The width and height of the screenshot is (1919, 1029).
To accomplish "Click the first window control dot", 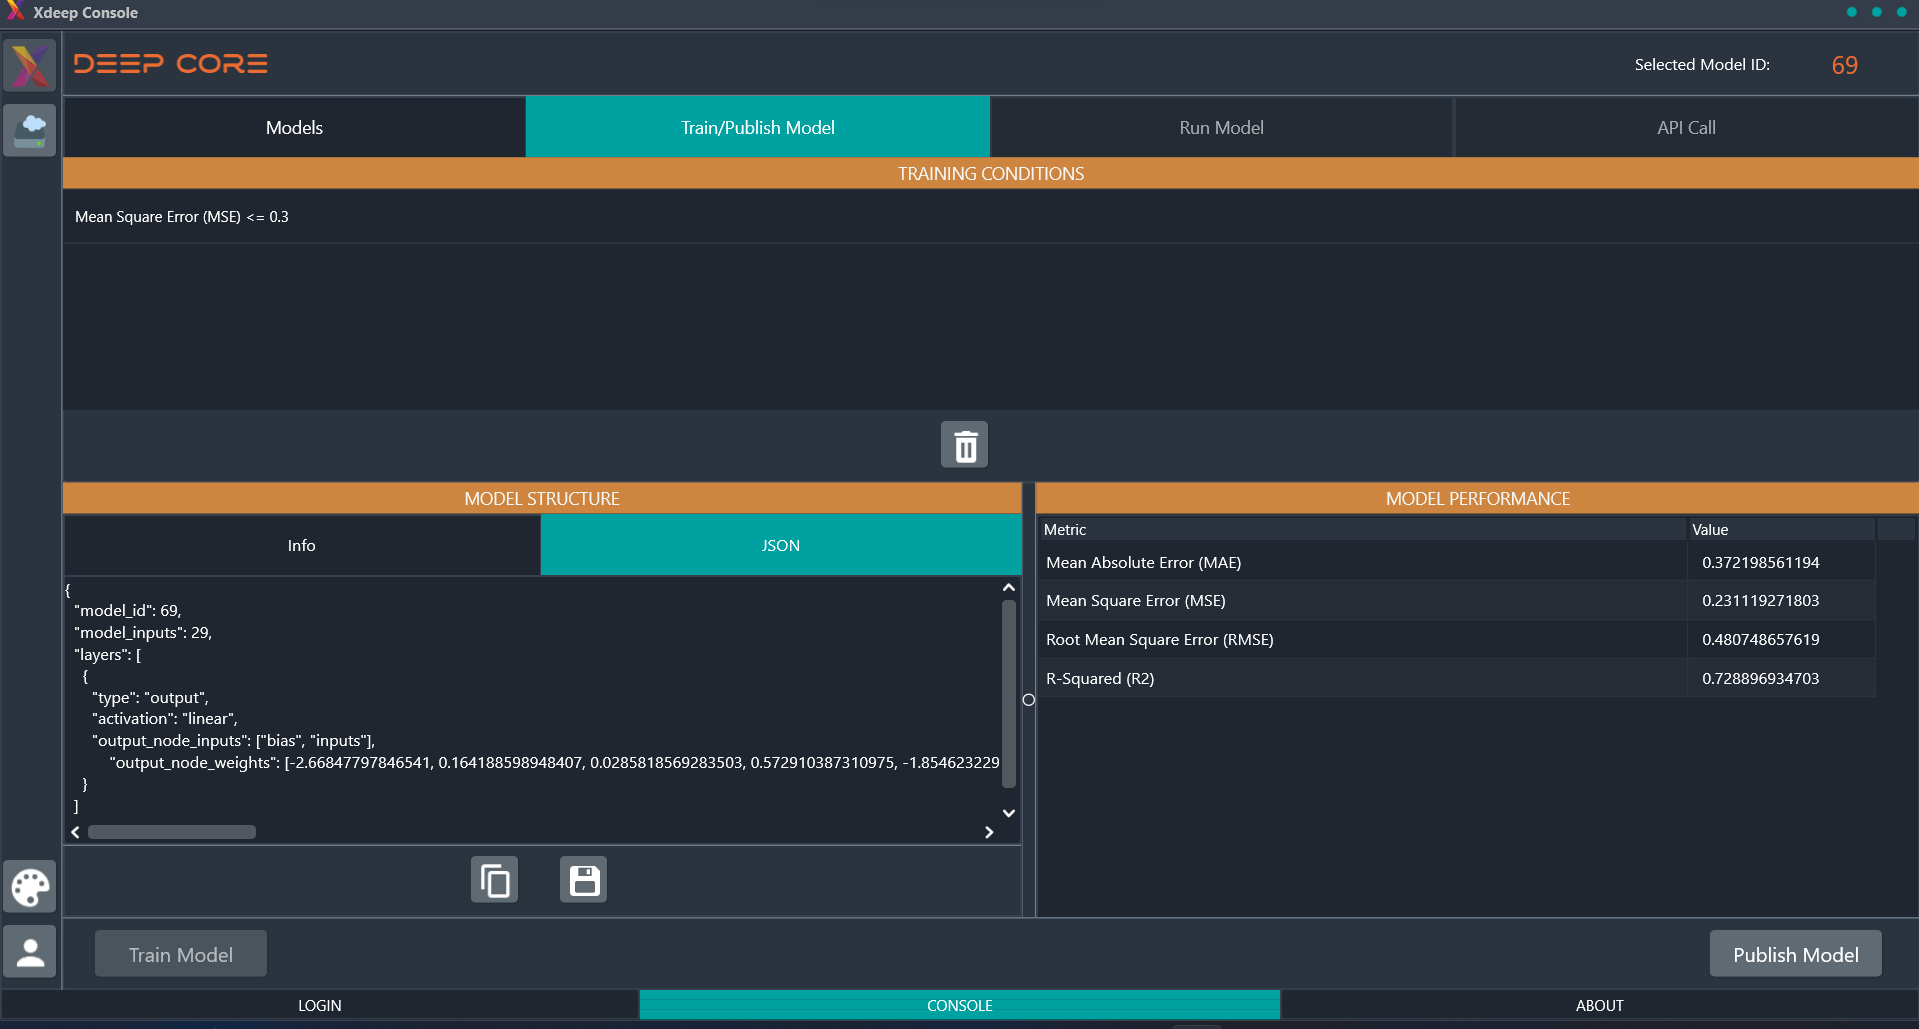I will pos(1852,12).
